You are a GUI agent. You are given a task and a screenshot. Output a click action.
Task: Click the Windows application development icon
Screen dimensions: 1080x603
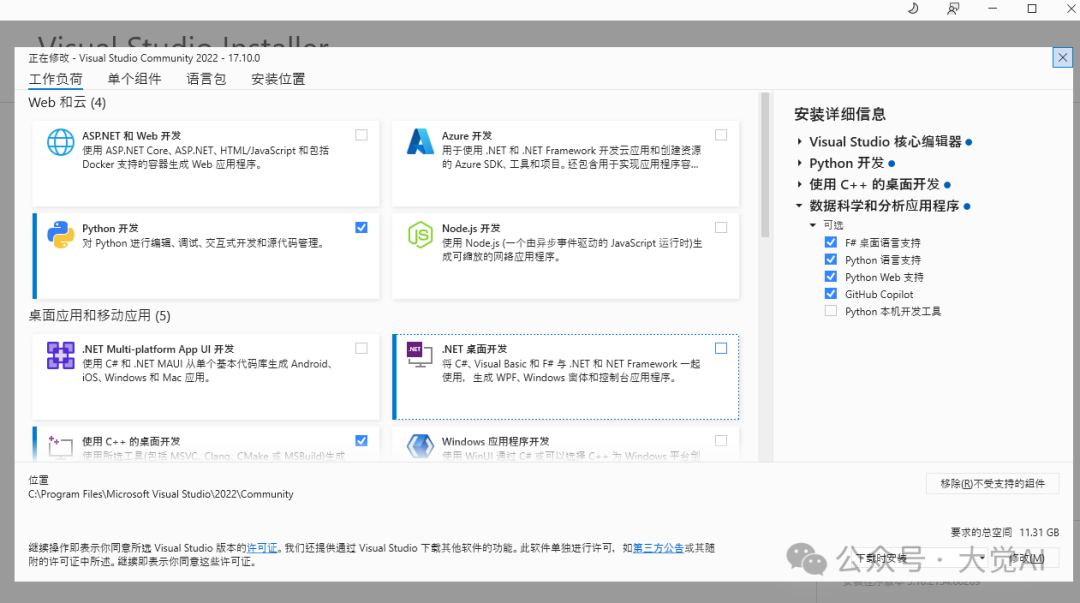tap(420, 447)
